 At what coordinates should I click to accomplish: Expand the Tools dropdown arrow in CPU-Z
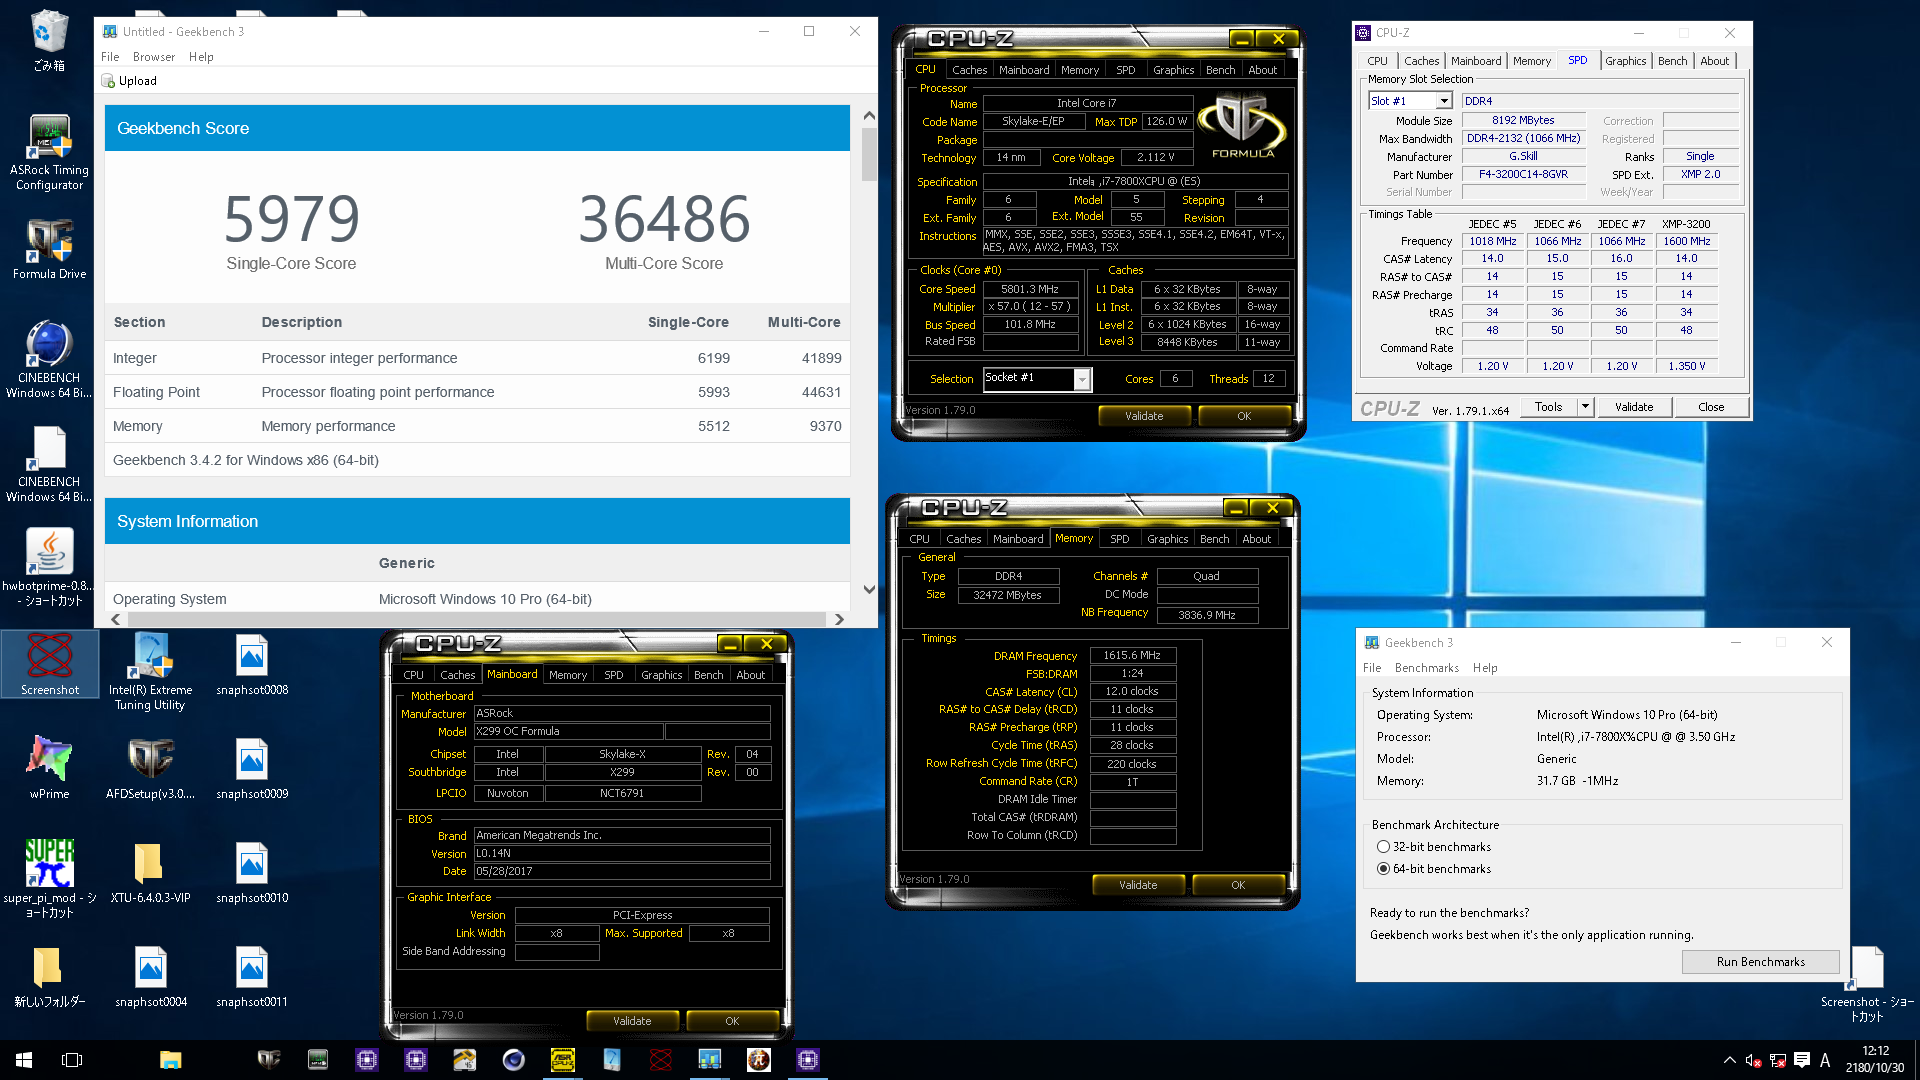click(x=1585, y=407)
